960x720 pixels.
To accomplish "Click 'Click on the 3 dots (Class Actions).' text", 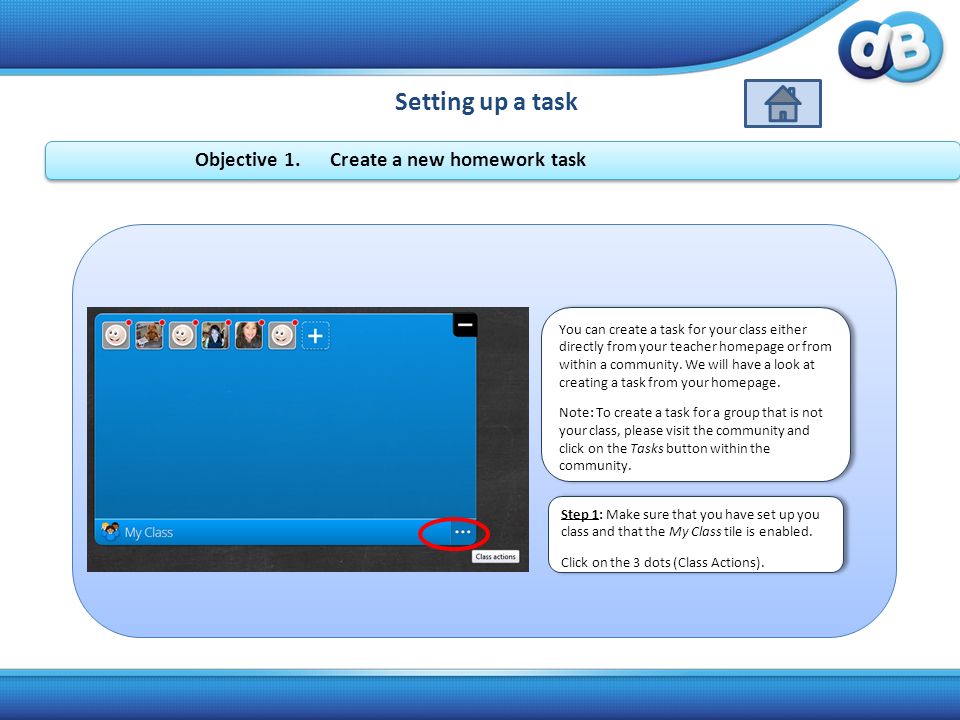I will [662, 562].
